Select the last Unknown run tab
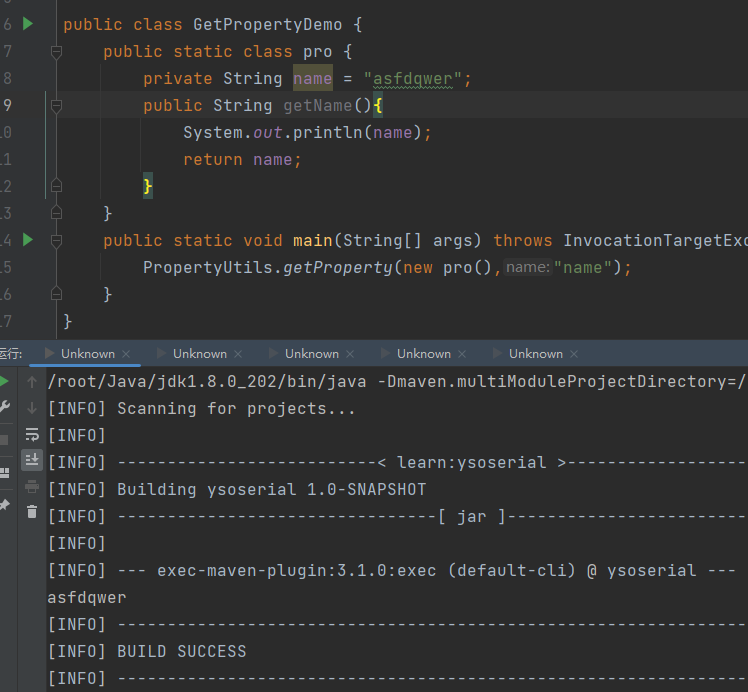The height and width of the screenshot is (692, 748). (x=535, y=353)
